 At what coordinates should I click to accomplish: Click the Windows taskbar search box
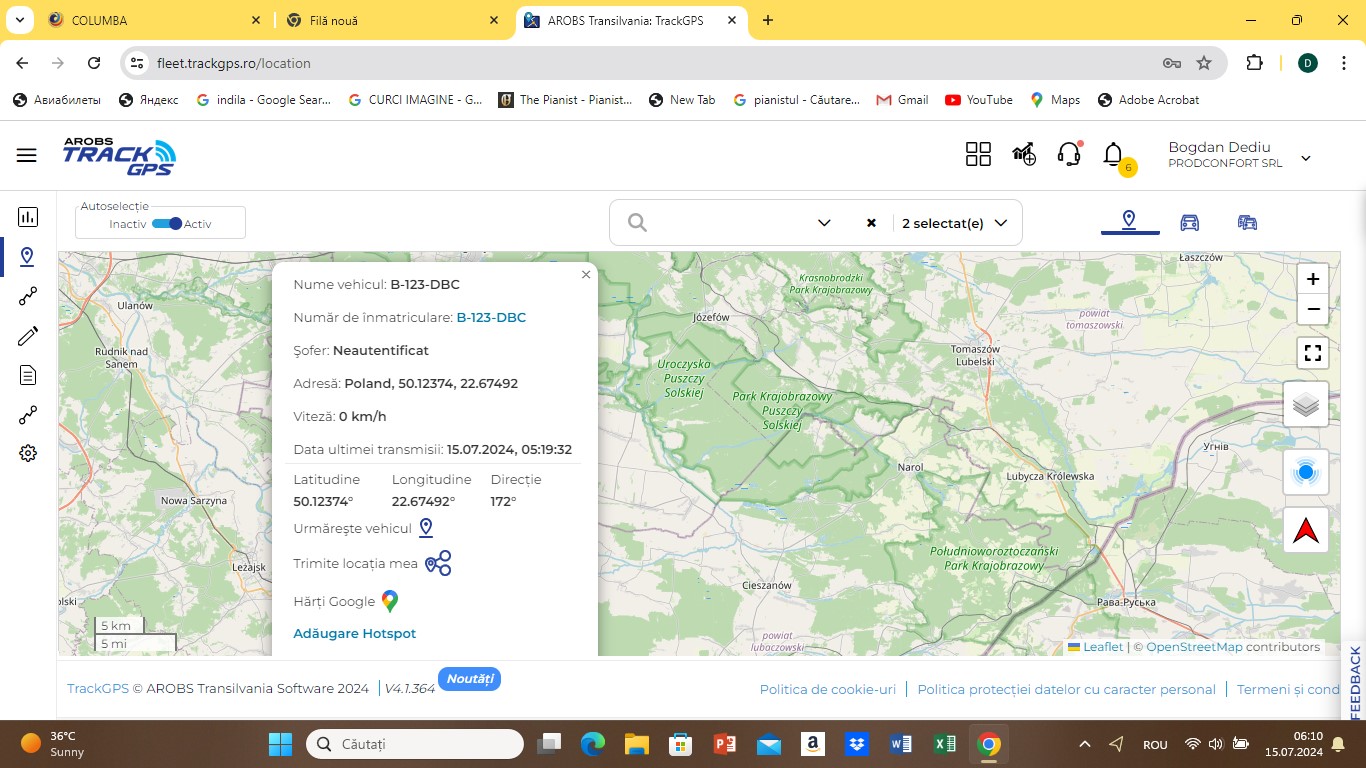coord(415,744)
